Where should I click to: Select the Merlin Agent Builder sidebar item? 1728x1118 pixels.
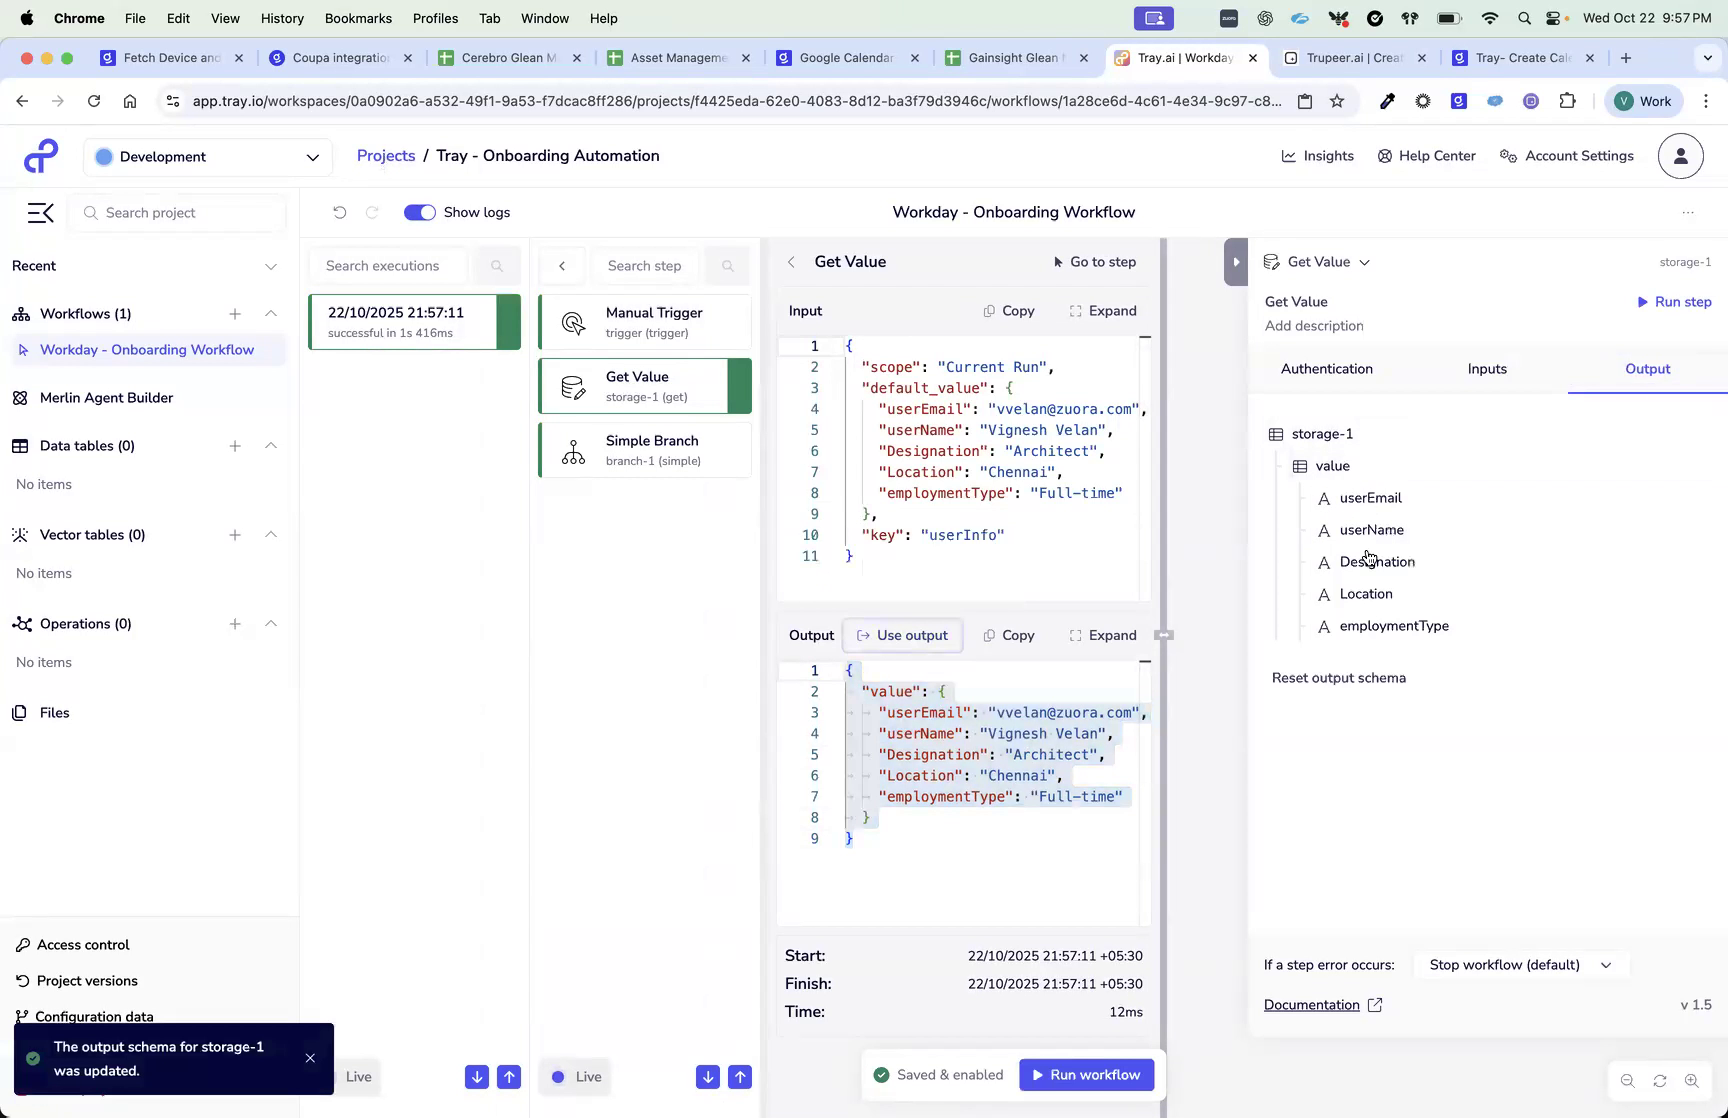(104, 397)
